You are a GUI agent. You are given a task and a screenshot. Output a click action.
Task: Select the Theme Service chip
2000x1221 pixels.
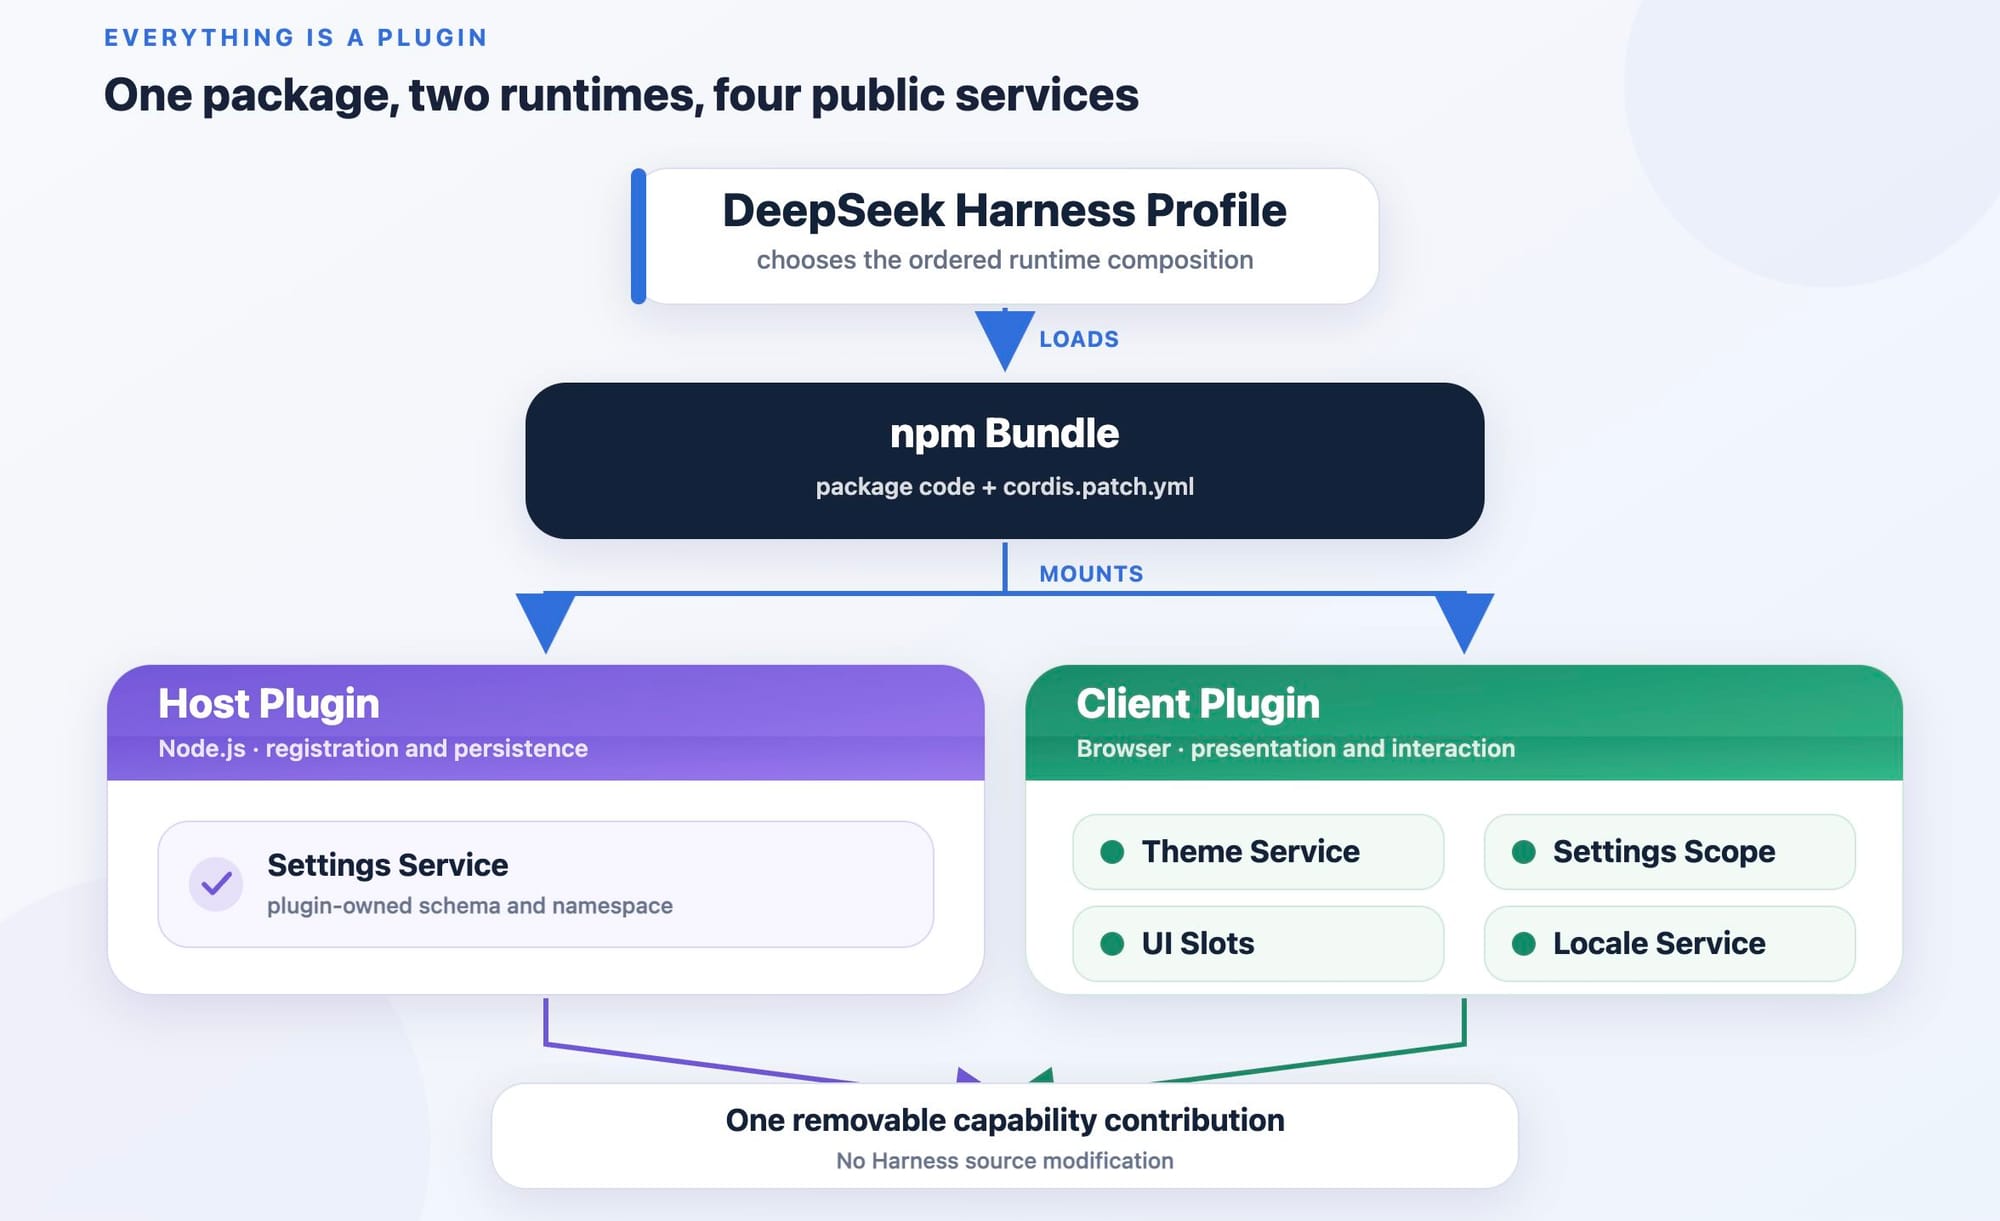click(1258, 852)
